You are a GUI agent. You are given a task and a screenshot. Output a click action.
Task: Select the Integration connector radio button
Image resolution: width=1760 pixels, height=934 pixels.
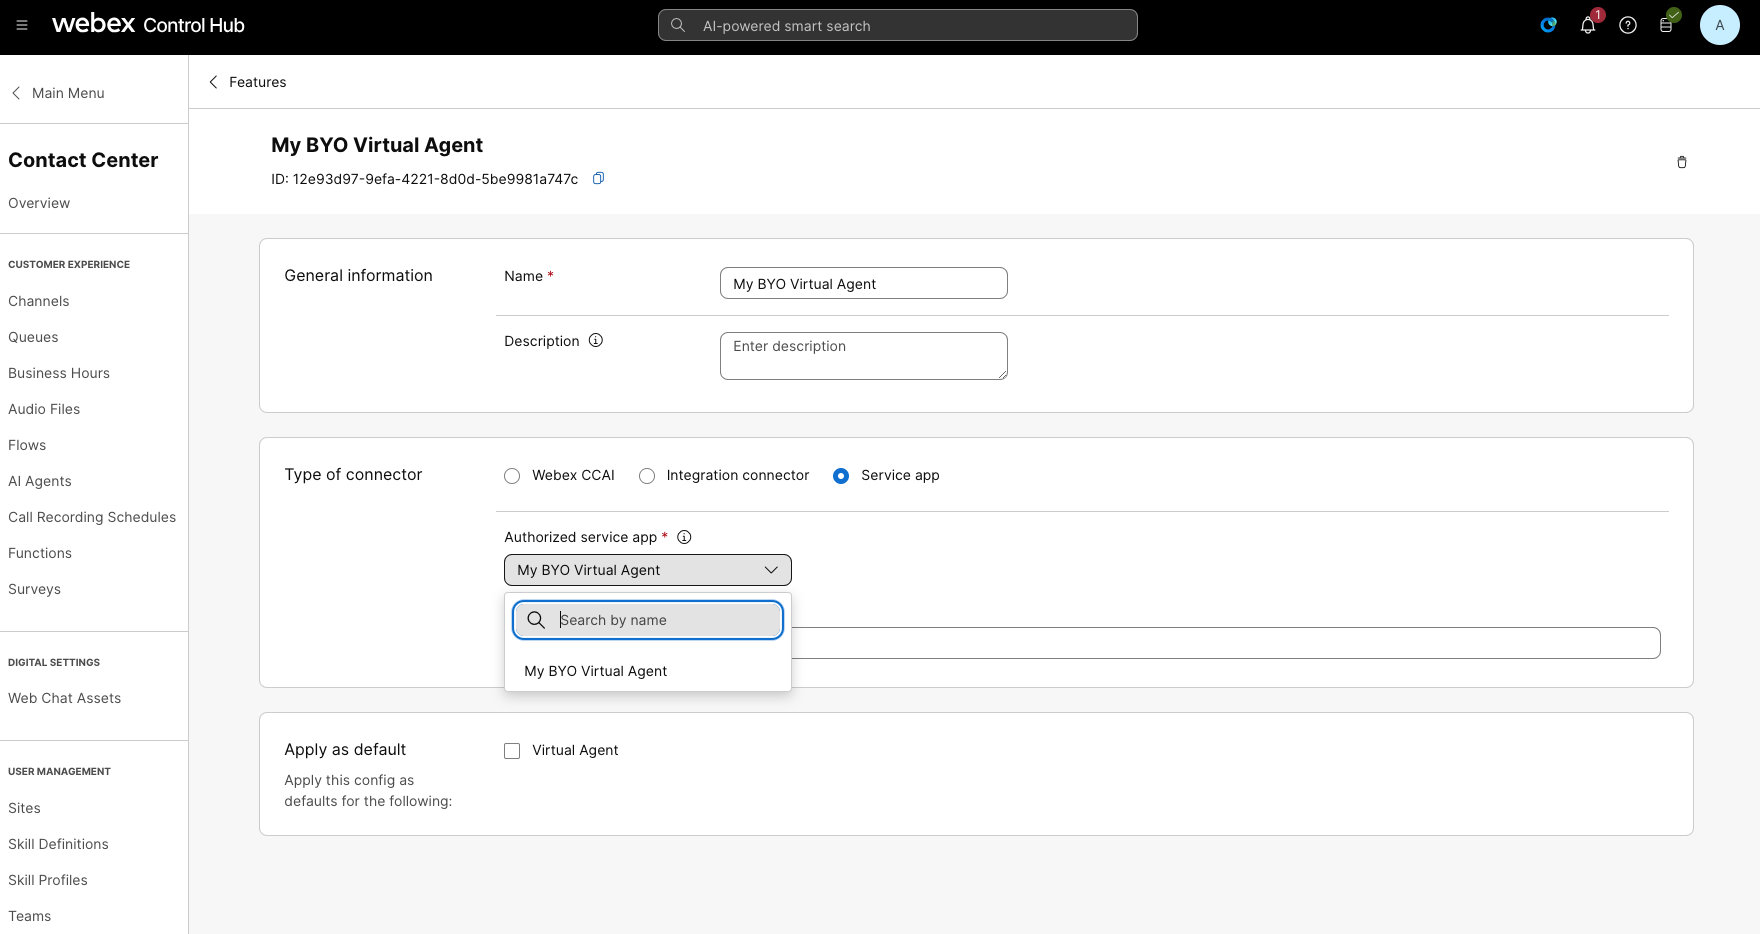coord(647,476)
